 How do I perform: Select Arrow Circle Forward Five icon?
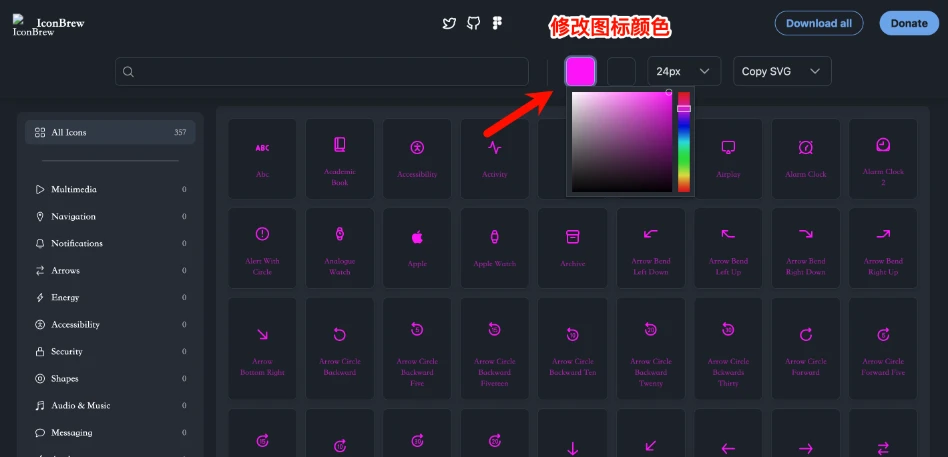[x=883, y=348]
